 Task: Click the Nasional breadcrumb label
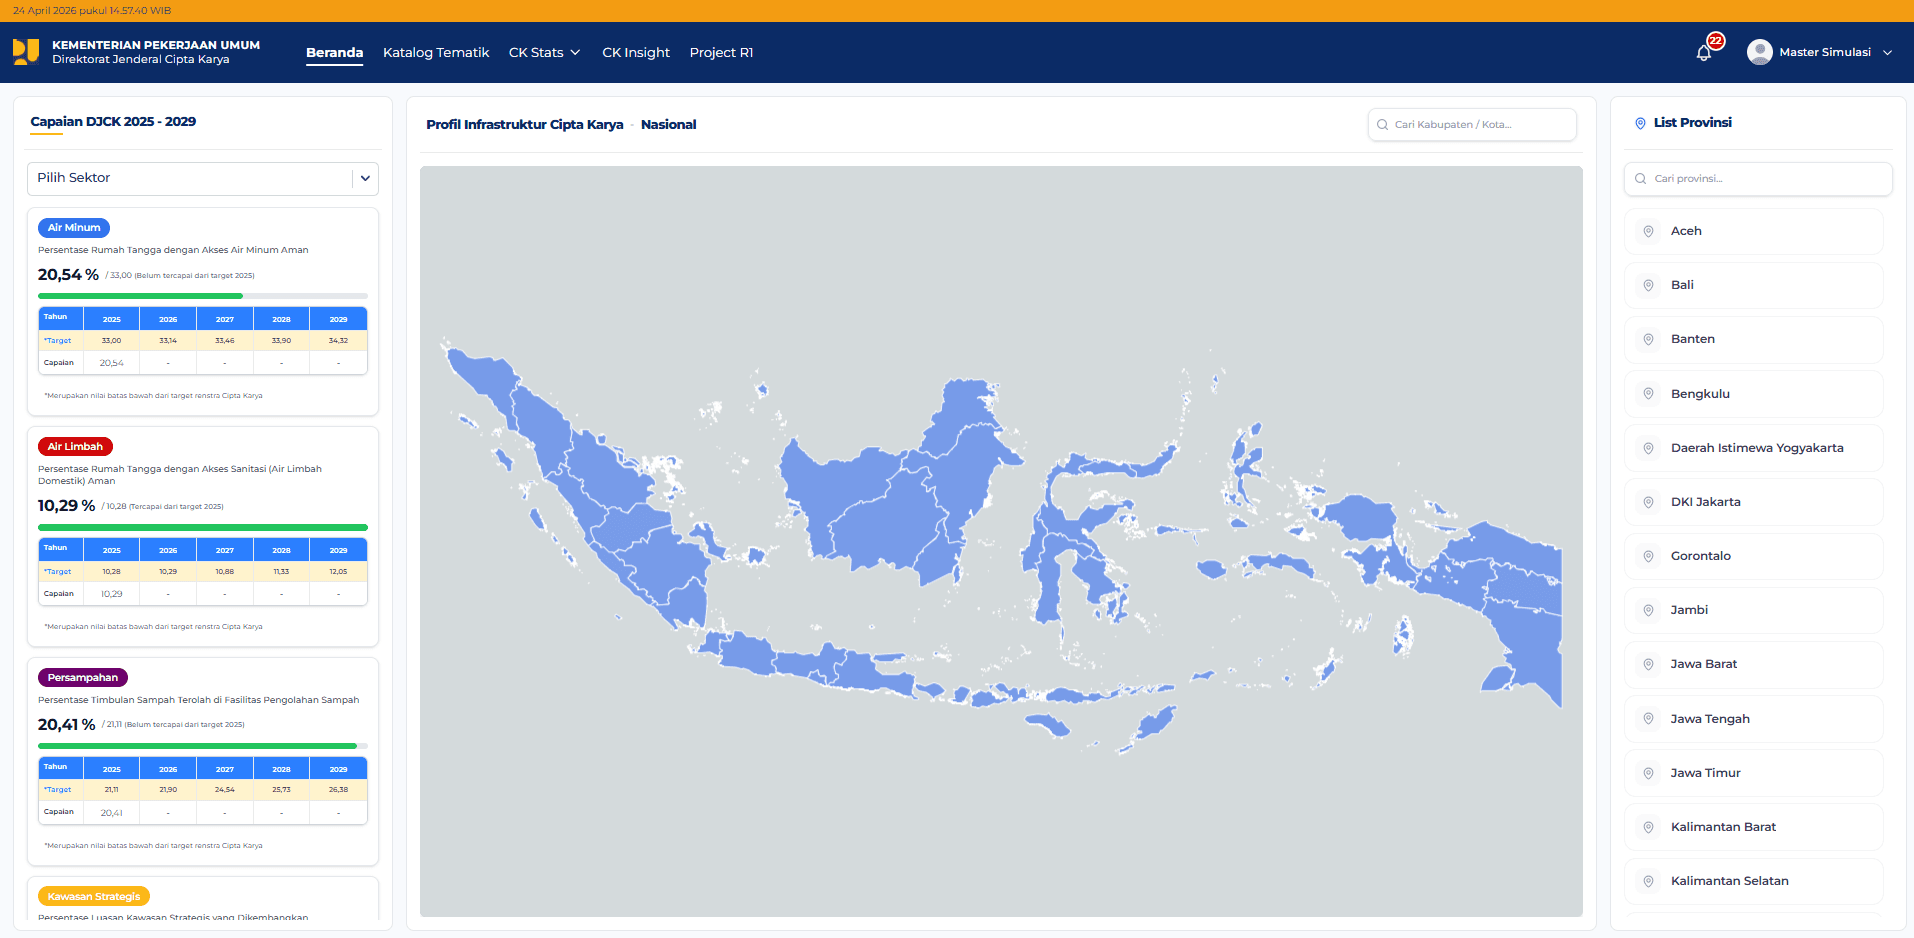(x=668, y=125)
